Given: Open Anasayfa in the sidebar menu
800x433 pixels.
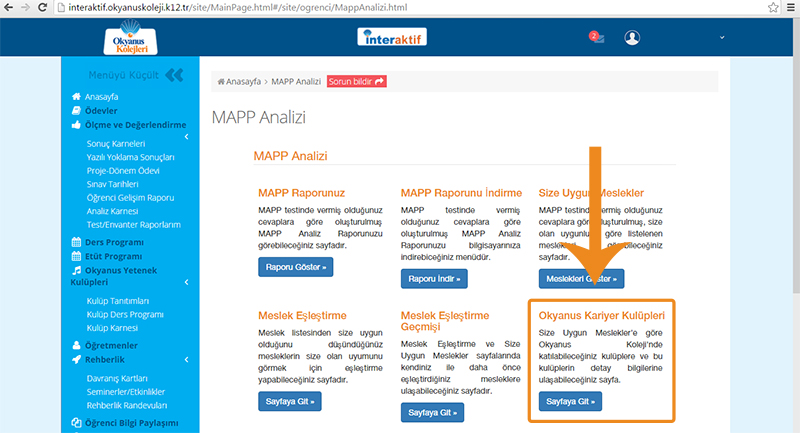Looking at the screenshot, I should [x=102, y=96].
